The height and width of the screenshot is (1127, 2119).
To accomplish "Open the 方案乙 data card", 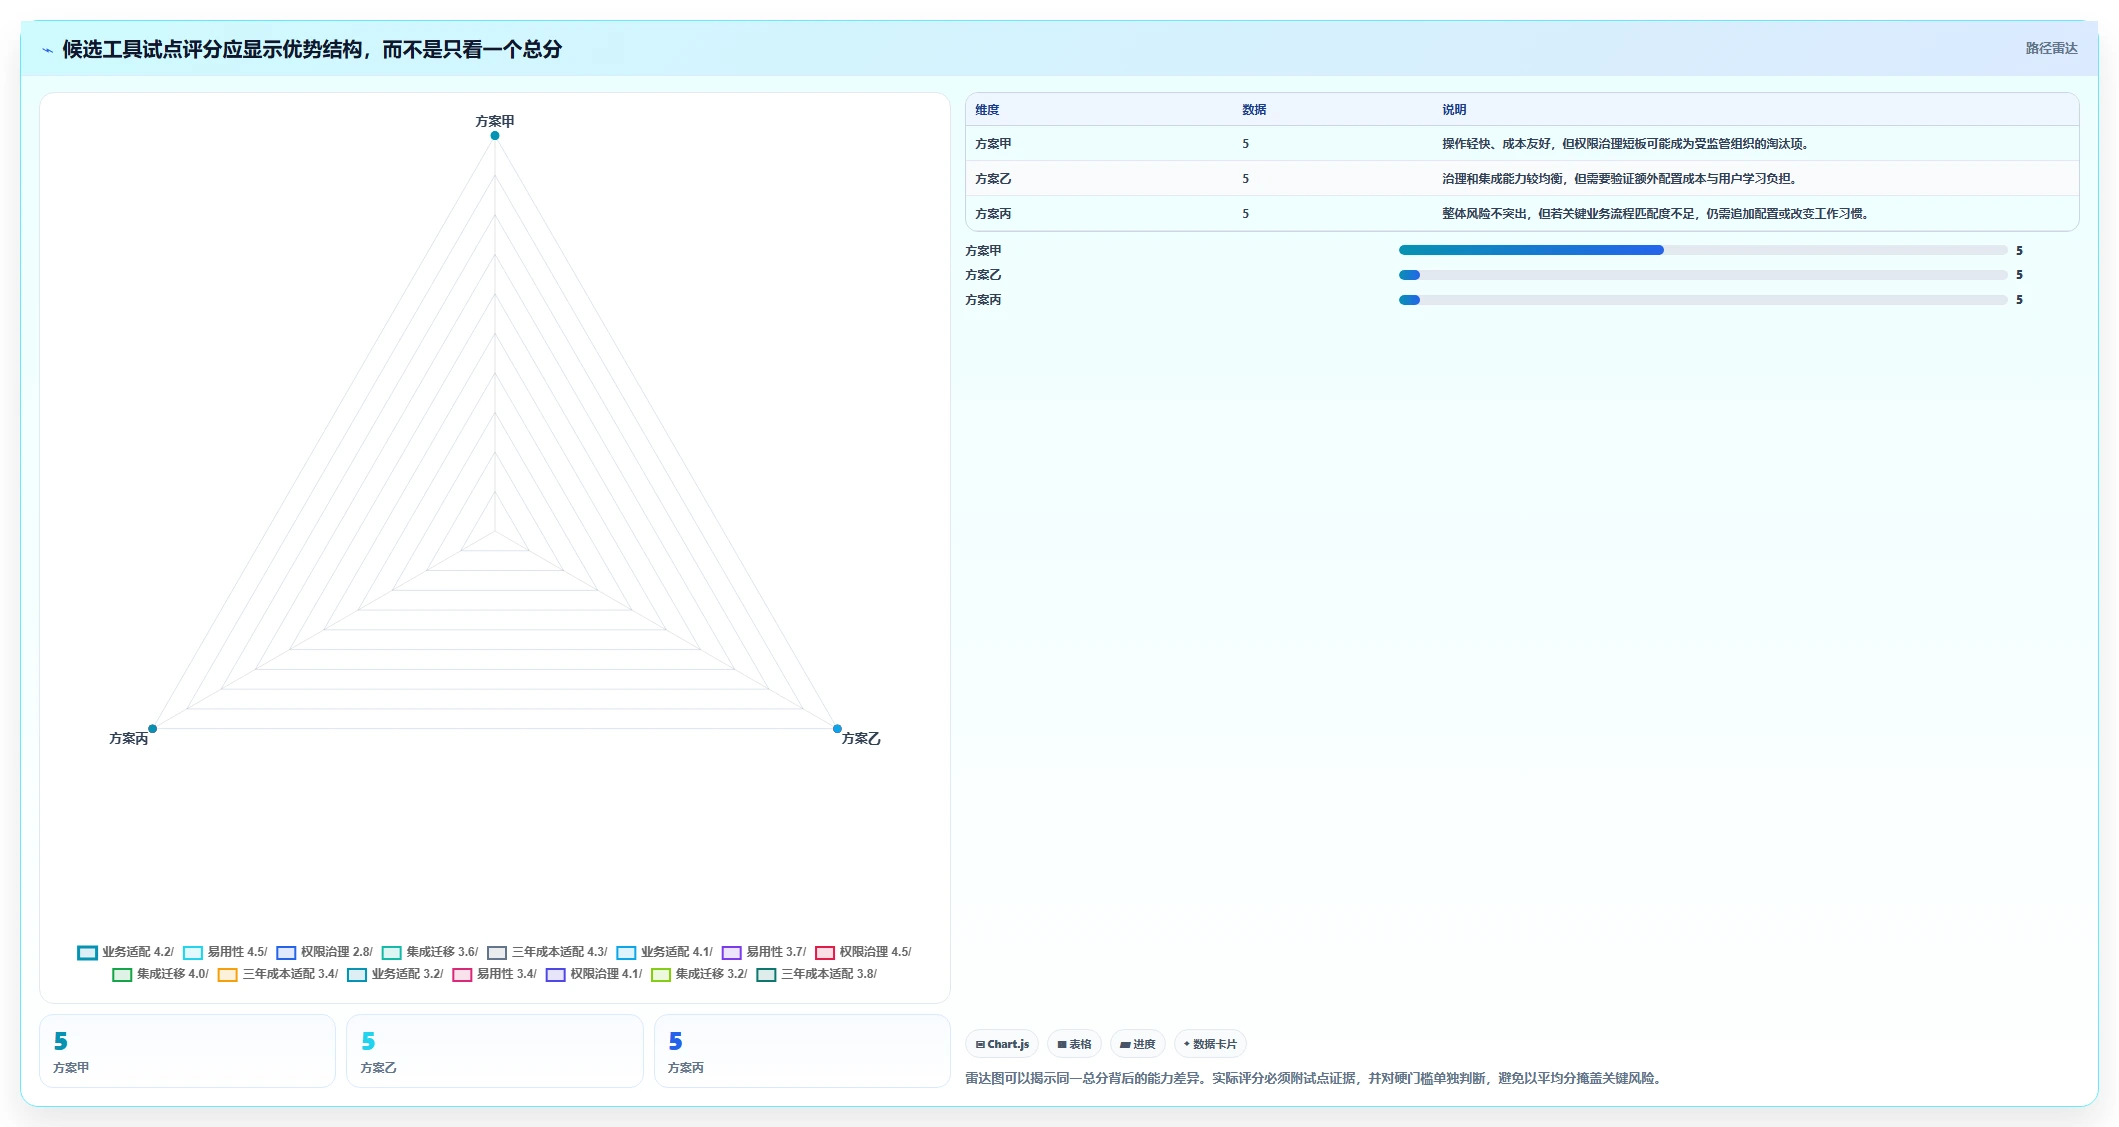I will (494, 1051).
